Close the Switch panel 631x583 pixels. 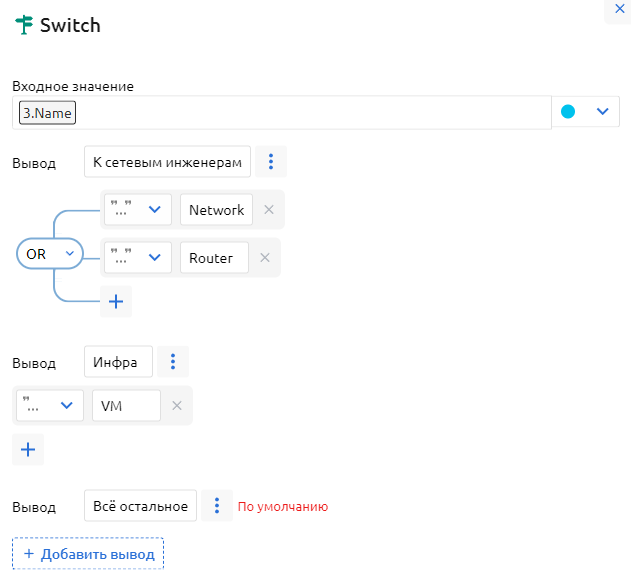(x=617, y=6)
